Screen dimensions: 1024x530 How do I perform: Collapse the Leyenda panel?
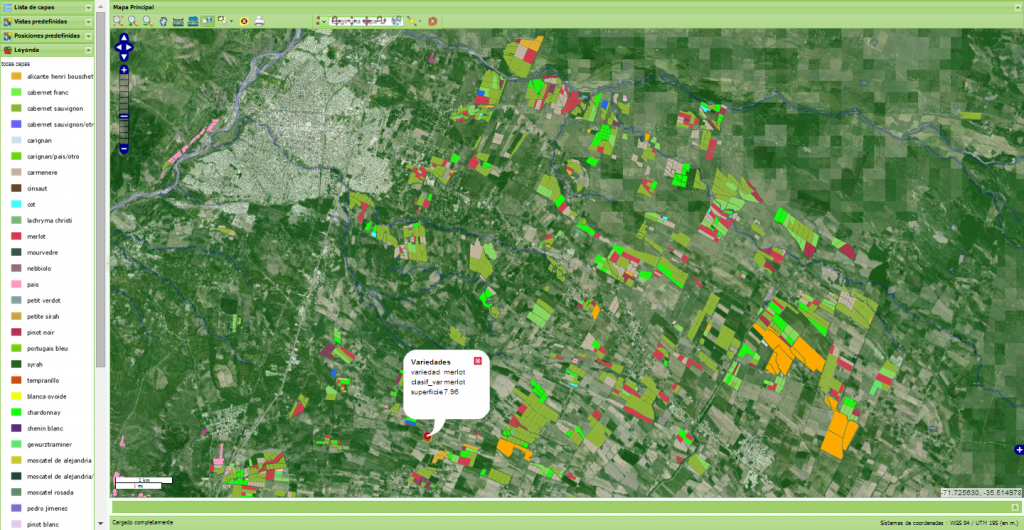pyautogui.click(x=89, y=49)
